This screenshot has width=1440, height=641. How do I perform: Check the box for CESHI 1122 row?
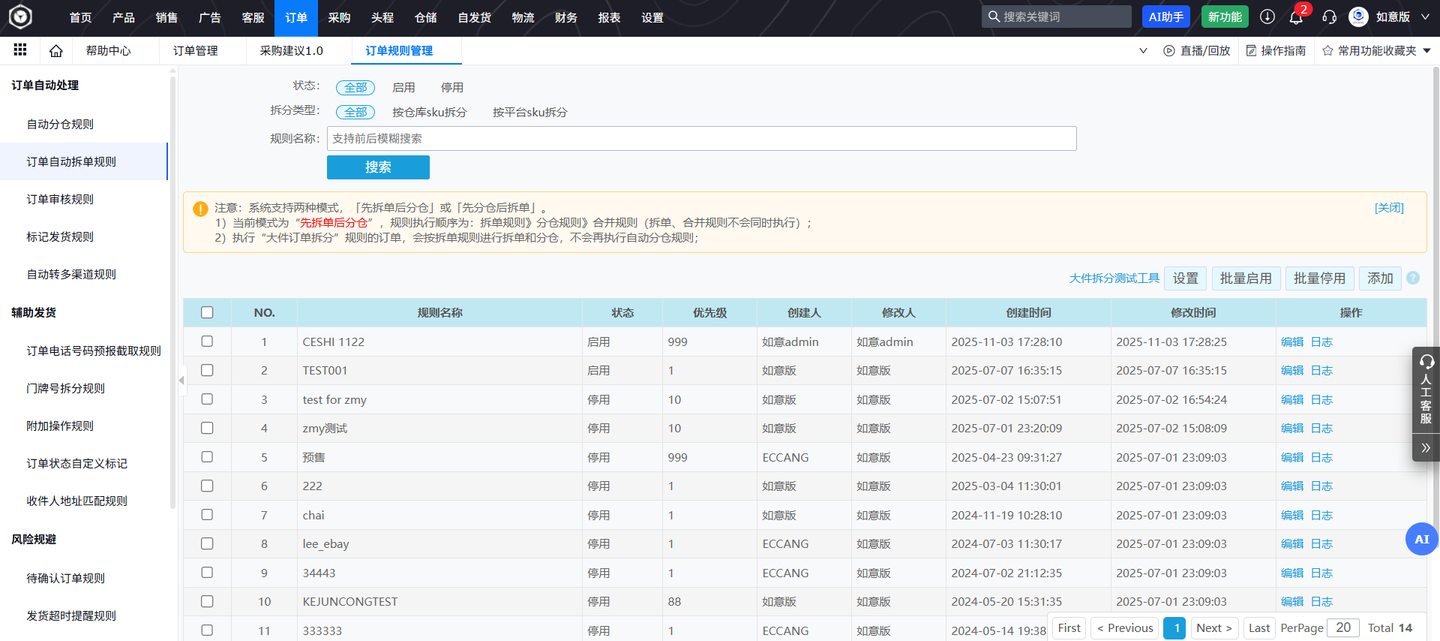(x=207, y=341)
